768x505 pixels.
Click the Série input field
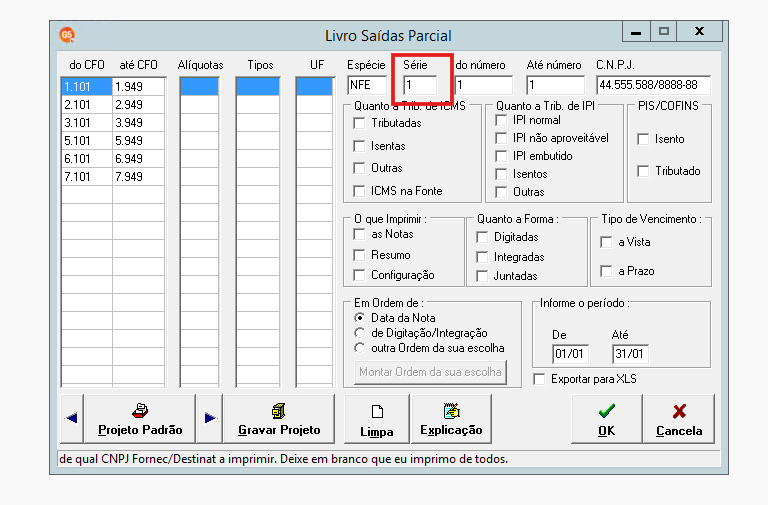420,85
